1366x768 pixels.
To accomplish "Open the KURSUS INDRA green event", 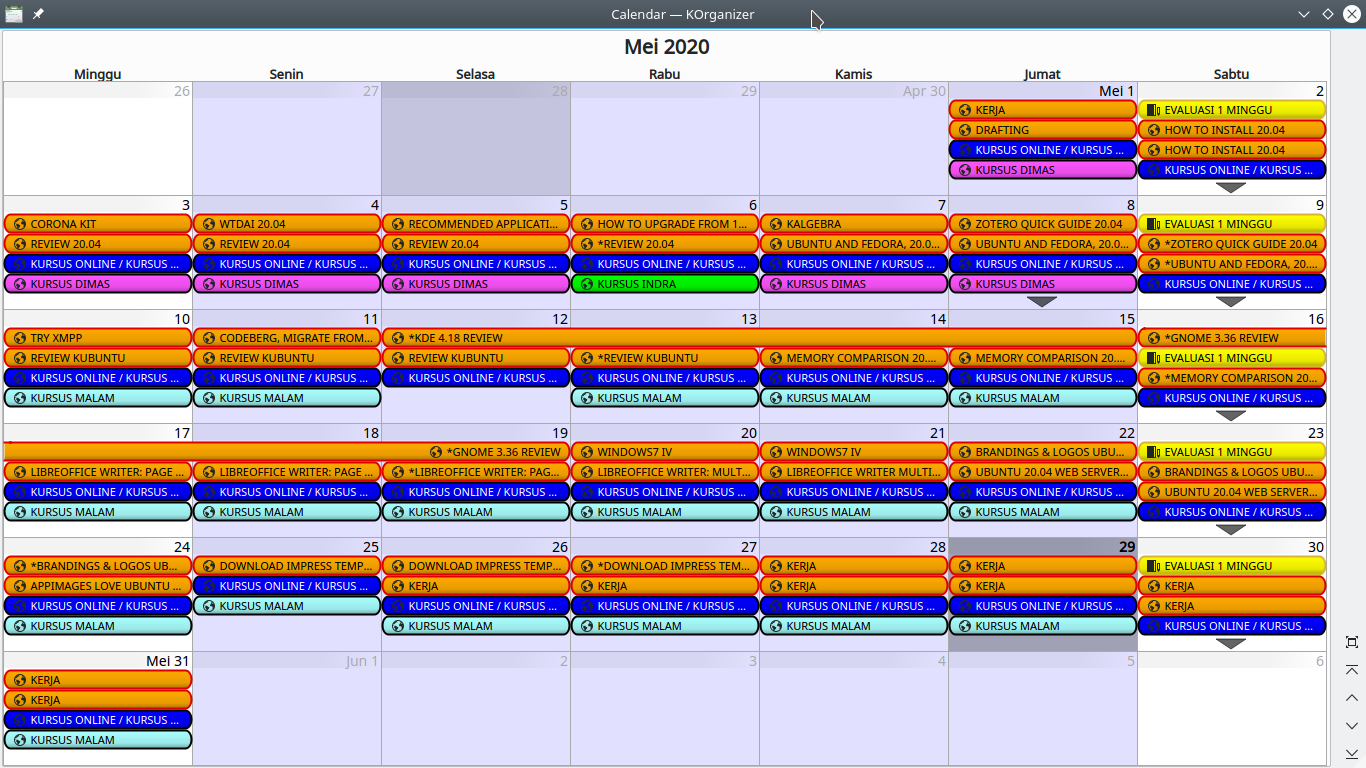I will pyautogui.click(x=664, y=284).
